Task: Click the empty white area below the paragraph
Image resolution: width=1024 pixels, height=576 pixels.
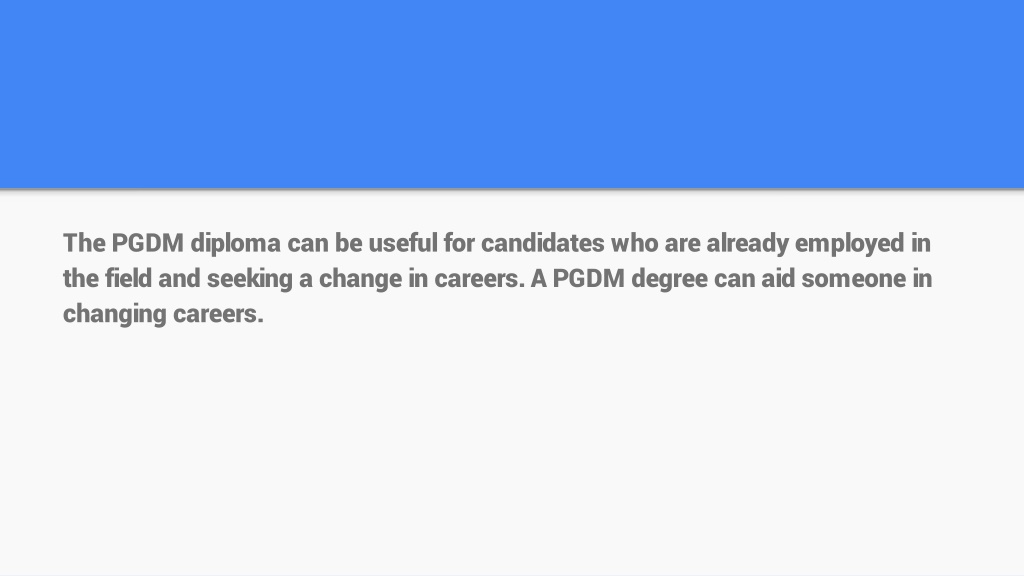Action: (512, 451)
